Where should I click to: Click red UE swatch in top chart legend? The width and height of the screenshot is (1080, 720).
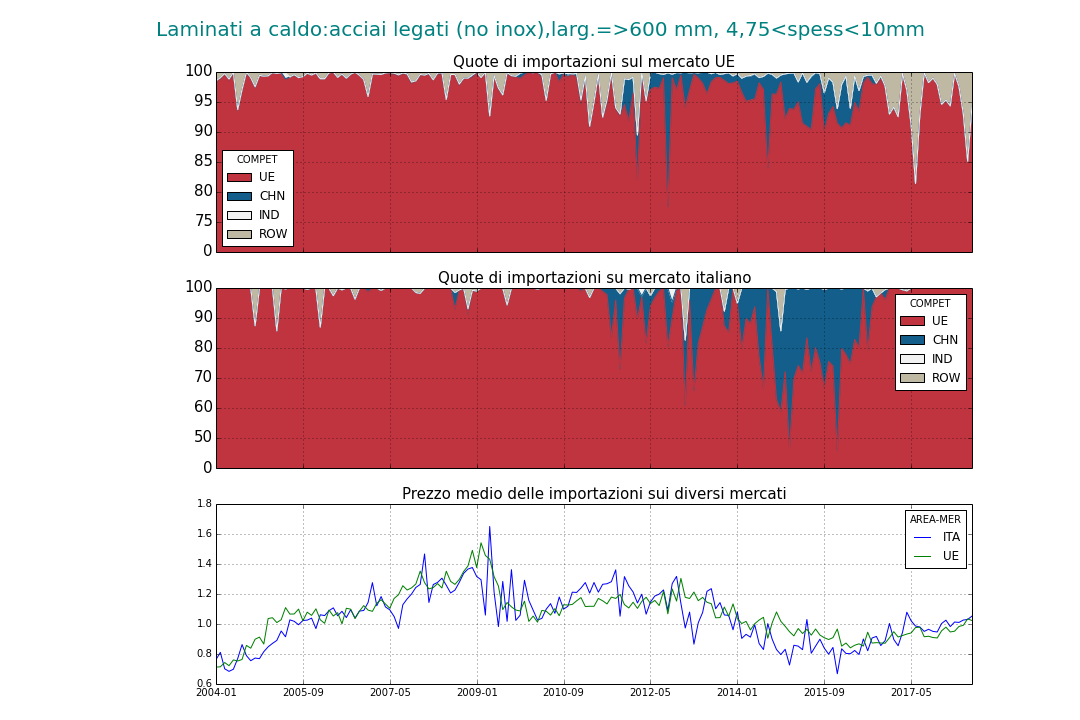pos(239,177)
